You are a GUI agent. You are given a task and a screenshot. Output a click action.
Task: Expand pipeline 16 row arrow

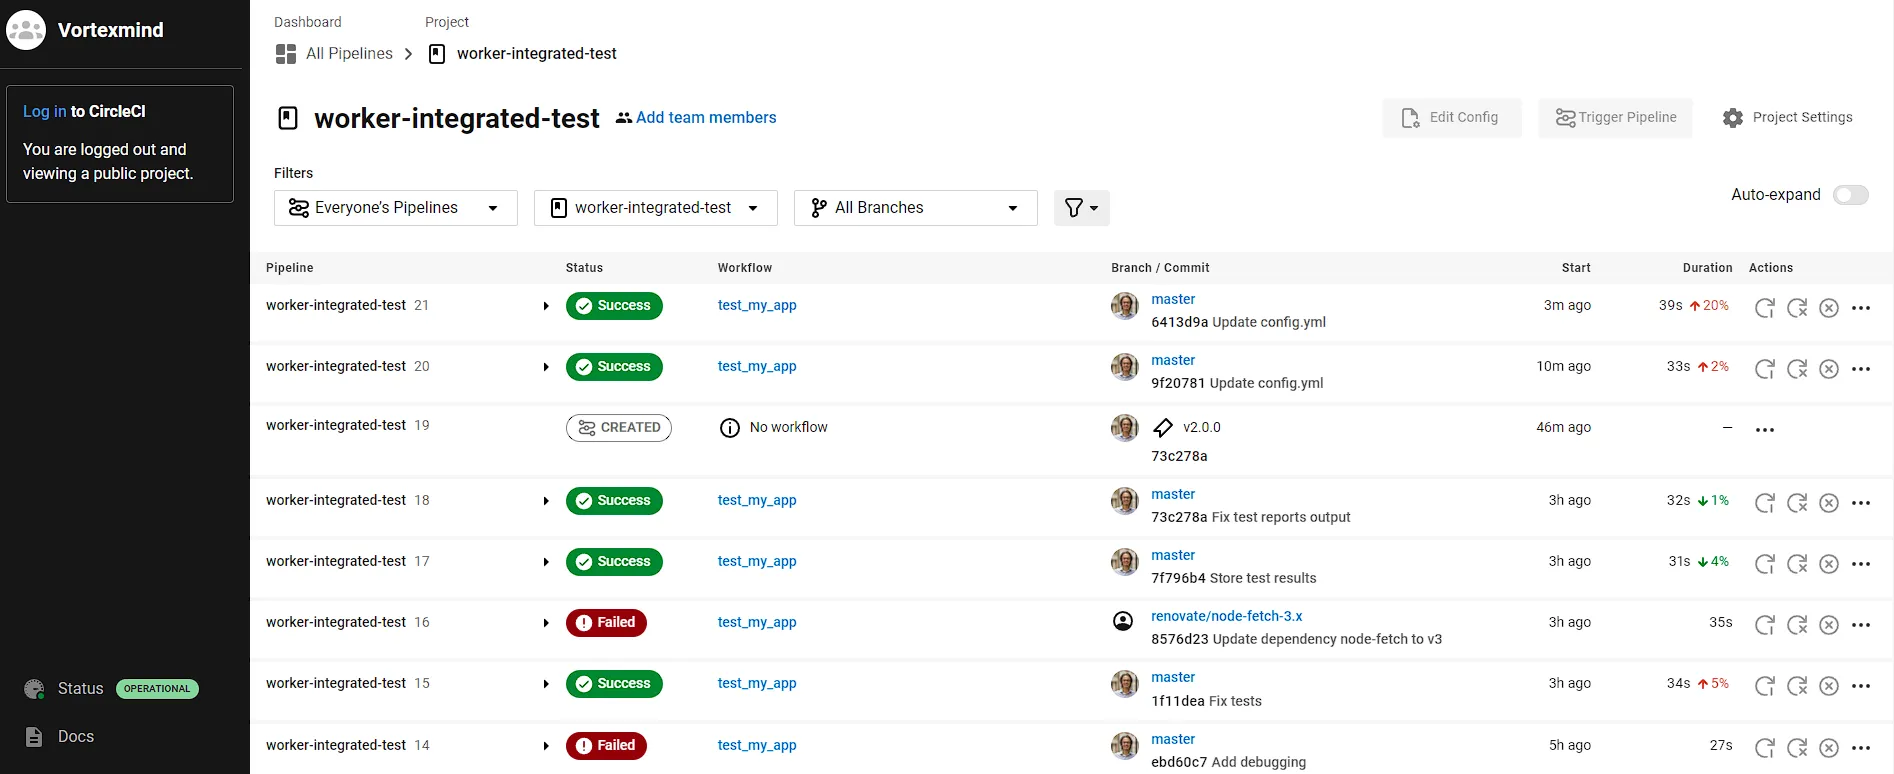[546, 623]
